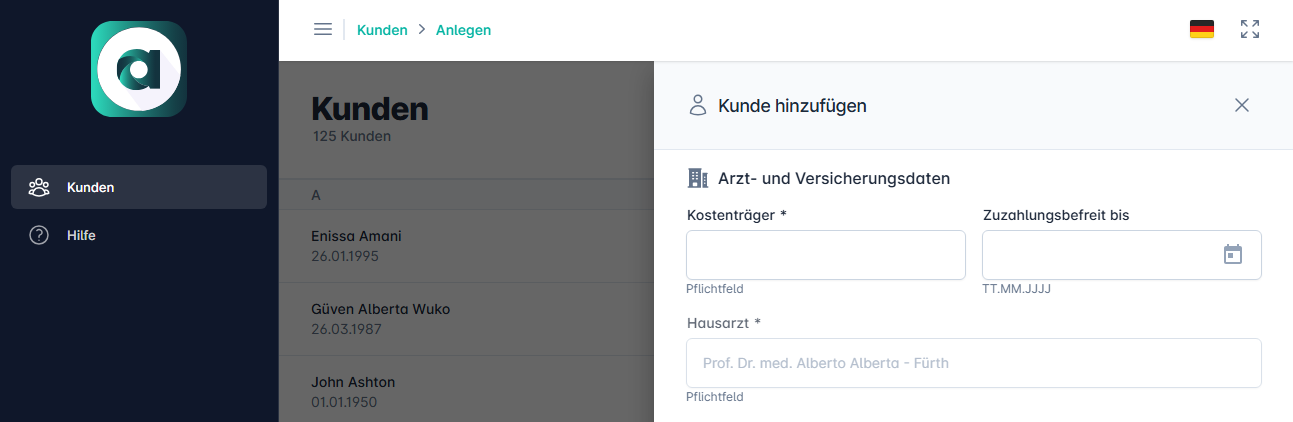
Task: Close the Kunde hinzufügen panel
Action: click(x=1241, y=105)
